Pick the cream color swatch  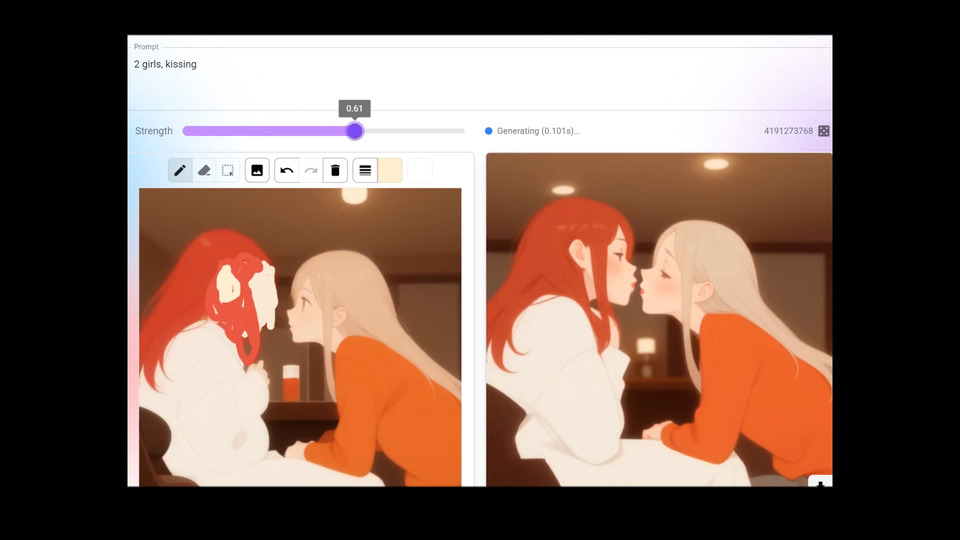(x=390, y=170)
